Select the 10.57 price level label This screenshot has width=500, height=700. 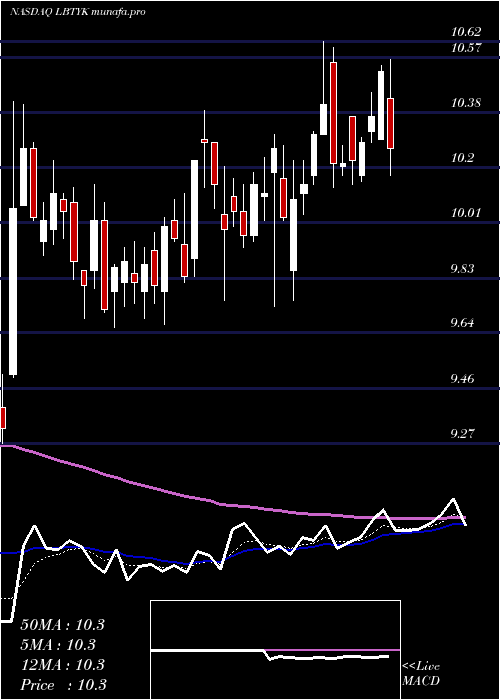point(466,48)
